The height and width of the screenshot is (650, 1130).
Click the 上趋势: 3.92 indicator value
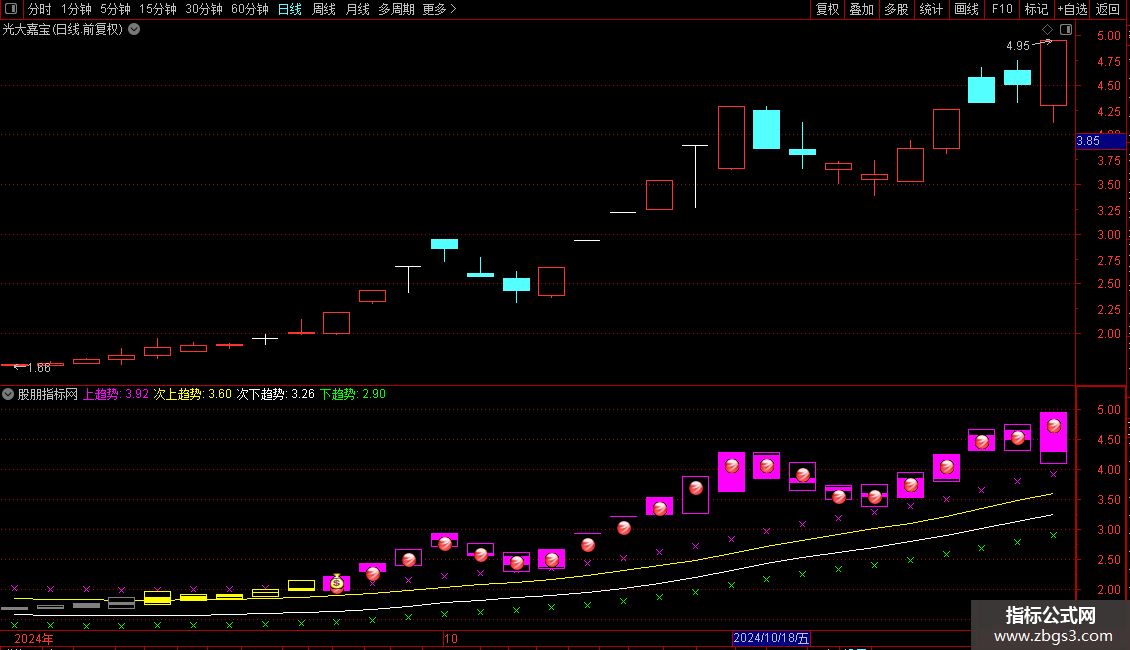(116, 394)
